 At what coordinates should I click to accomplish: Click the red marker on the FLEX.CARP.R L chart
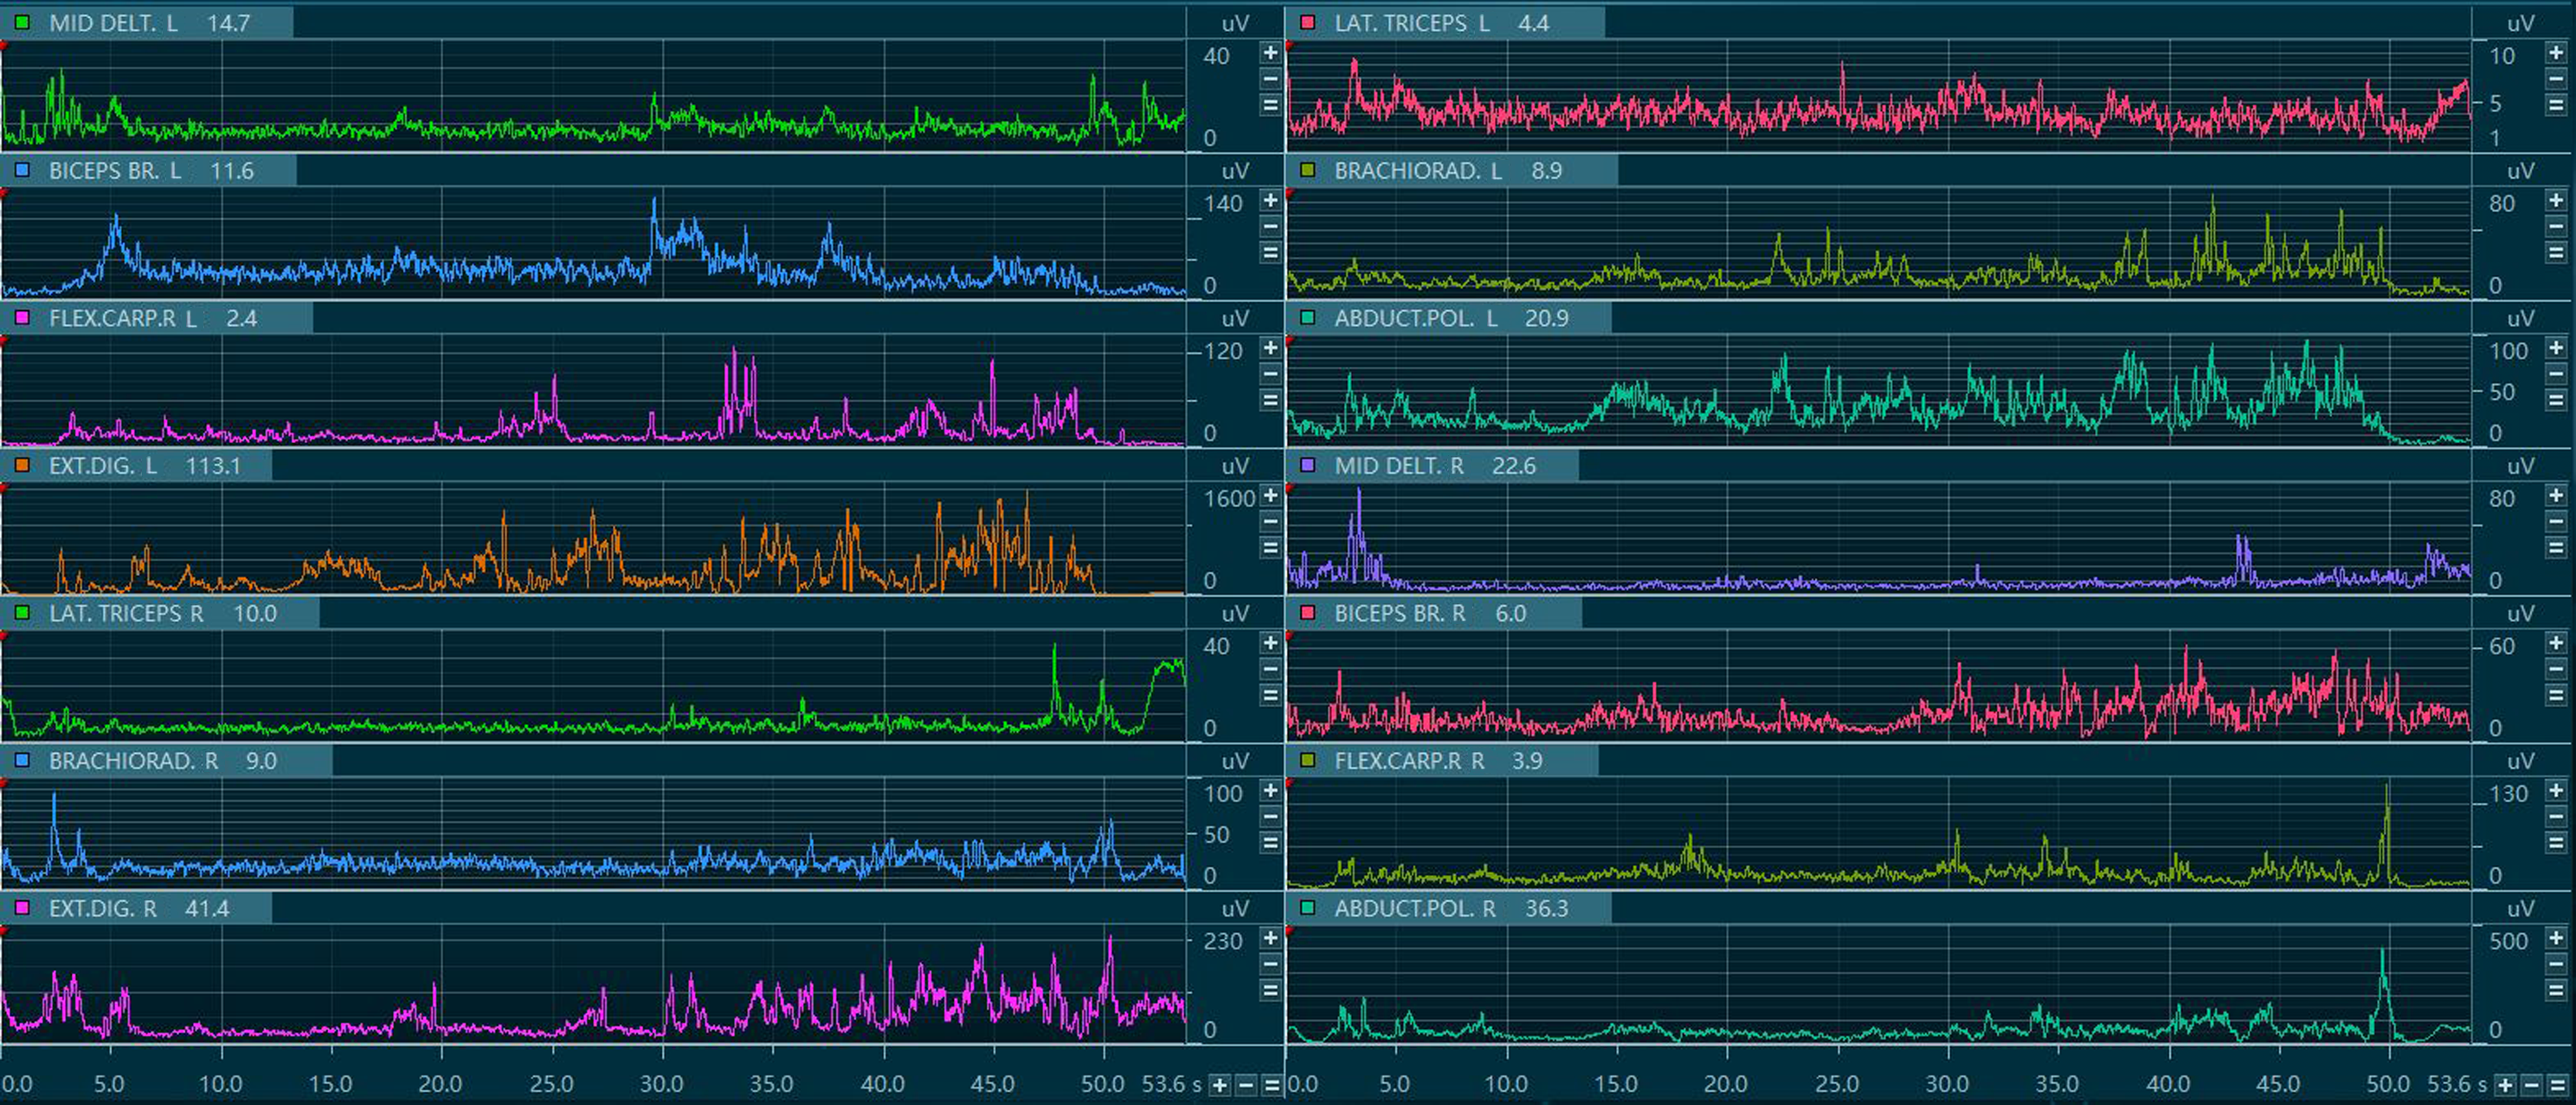5,340
